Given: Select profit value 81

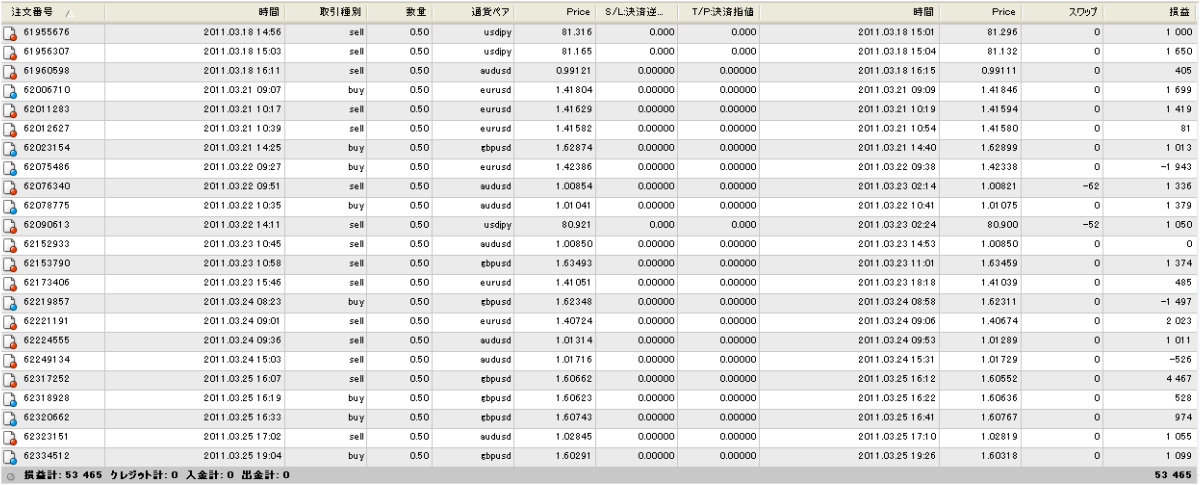Looking at the screenshot, I should click(x=1186, y=128).
